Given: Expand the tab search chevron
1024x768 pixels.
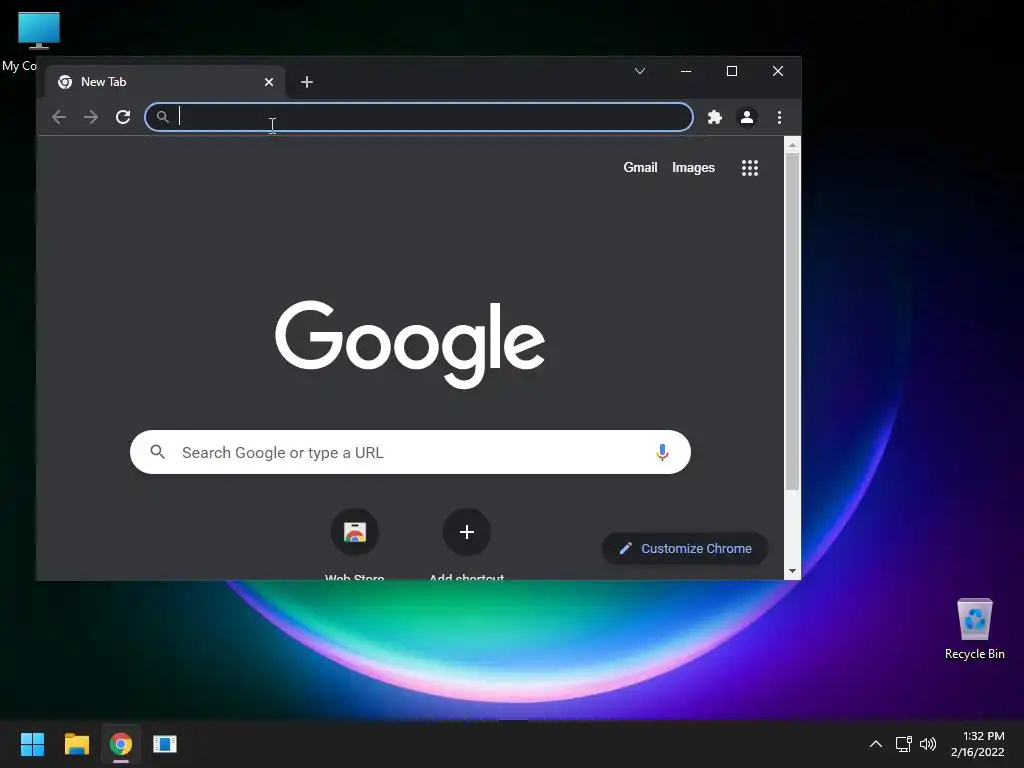Looking at the screenshot, I should click(x=640, y=71).
